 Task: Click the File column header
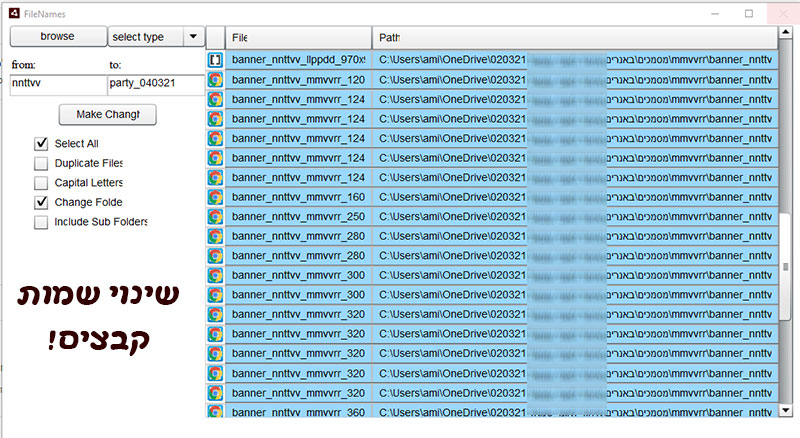point(297,38)
